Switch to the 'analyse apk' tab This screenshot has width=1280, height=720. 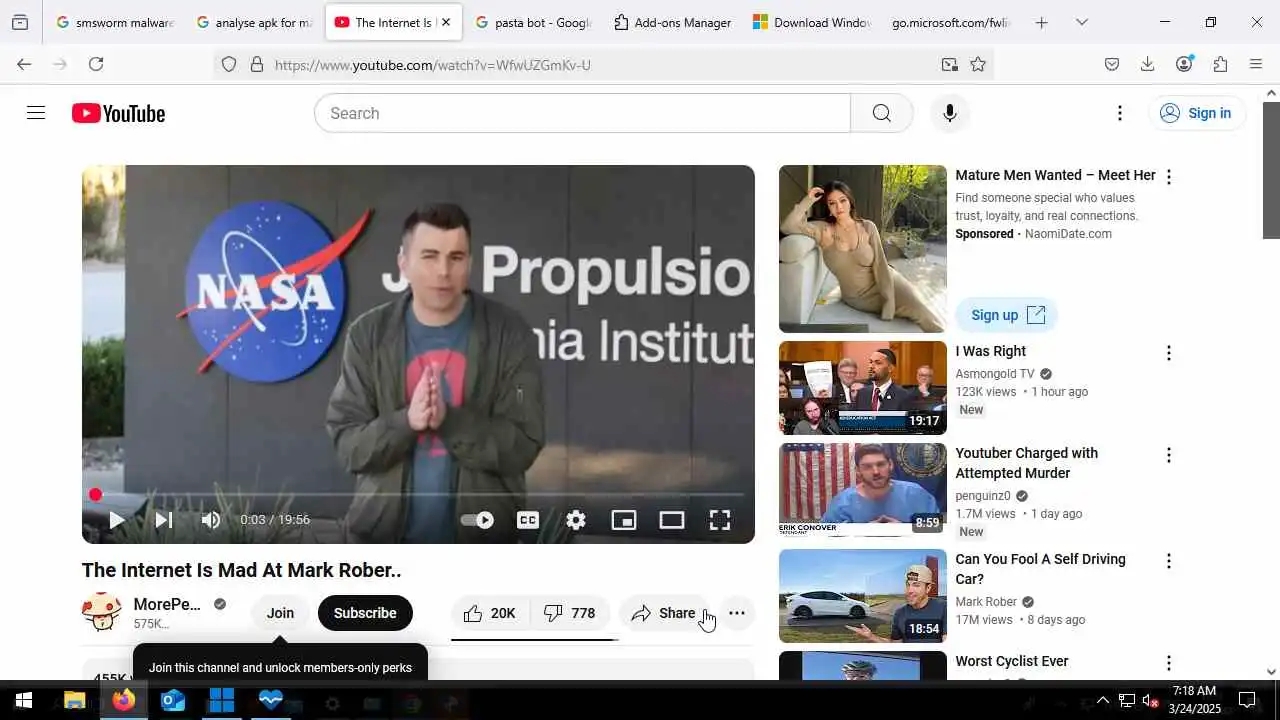254,22
